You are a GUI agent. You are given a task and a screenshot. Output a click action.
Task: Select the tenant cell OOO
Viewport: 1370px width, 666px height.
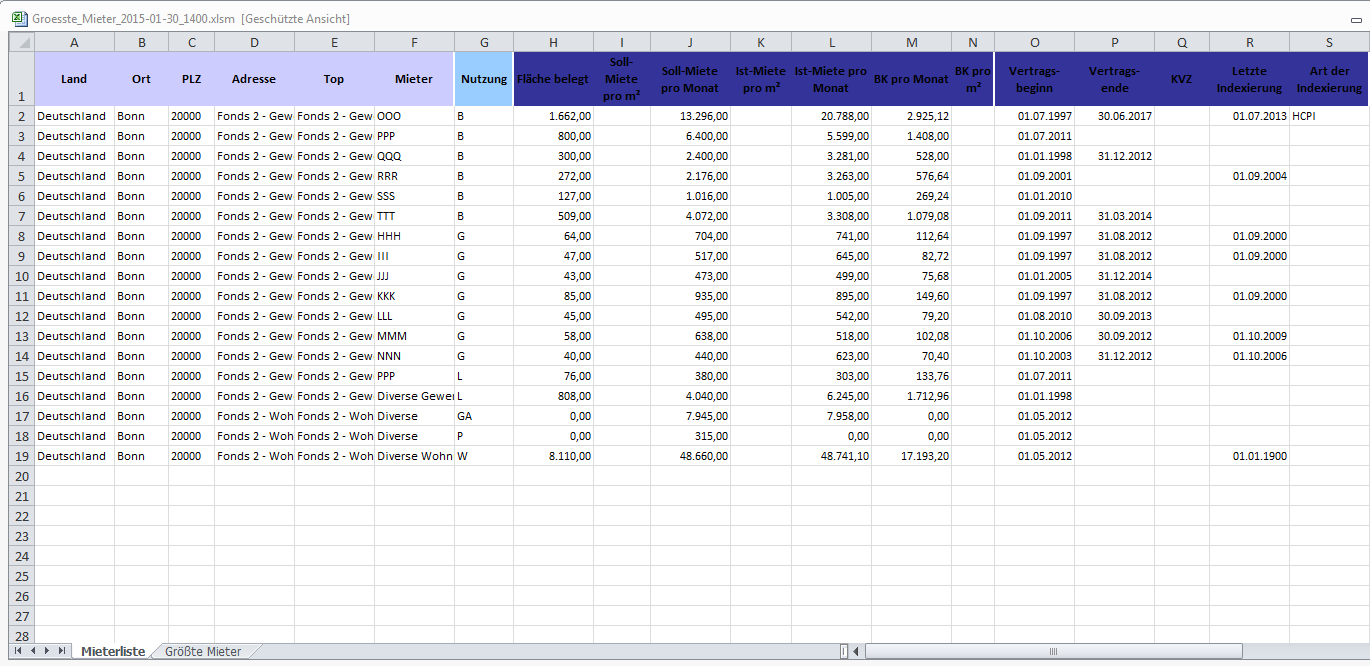pos(415,116)
